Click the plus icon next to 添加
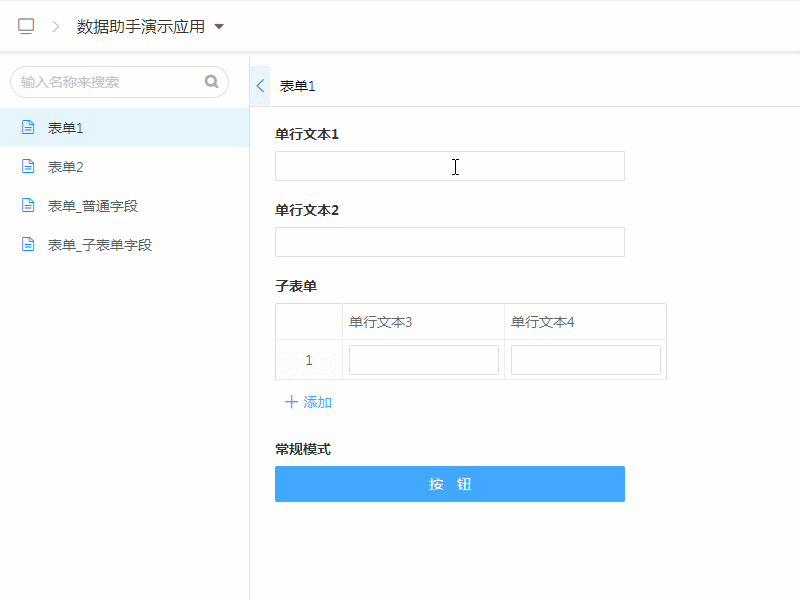This screenshot has height=600, width=800. pos(291,402)
